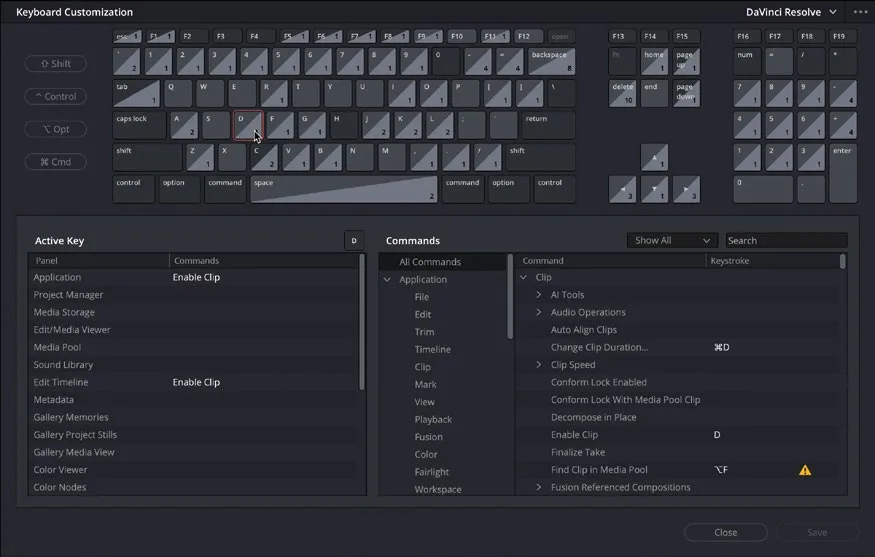Click the L key

point(440,125)
